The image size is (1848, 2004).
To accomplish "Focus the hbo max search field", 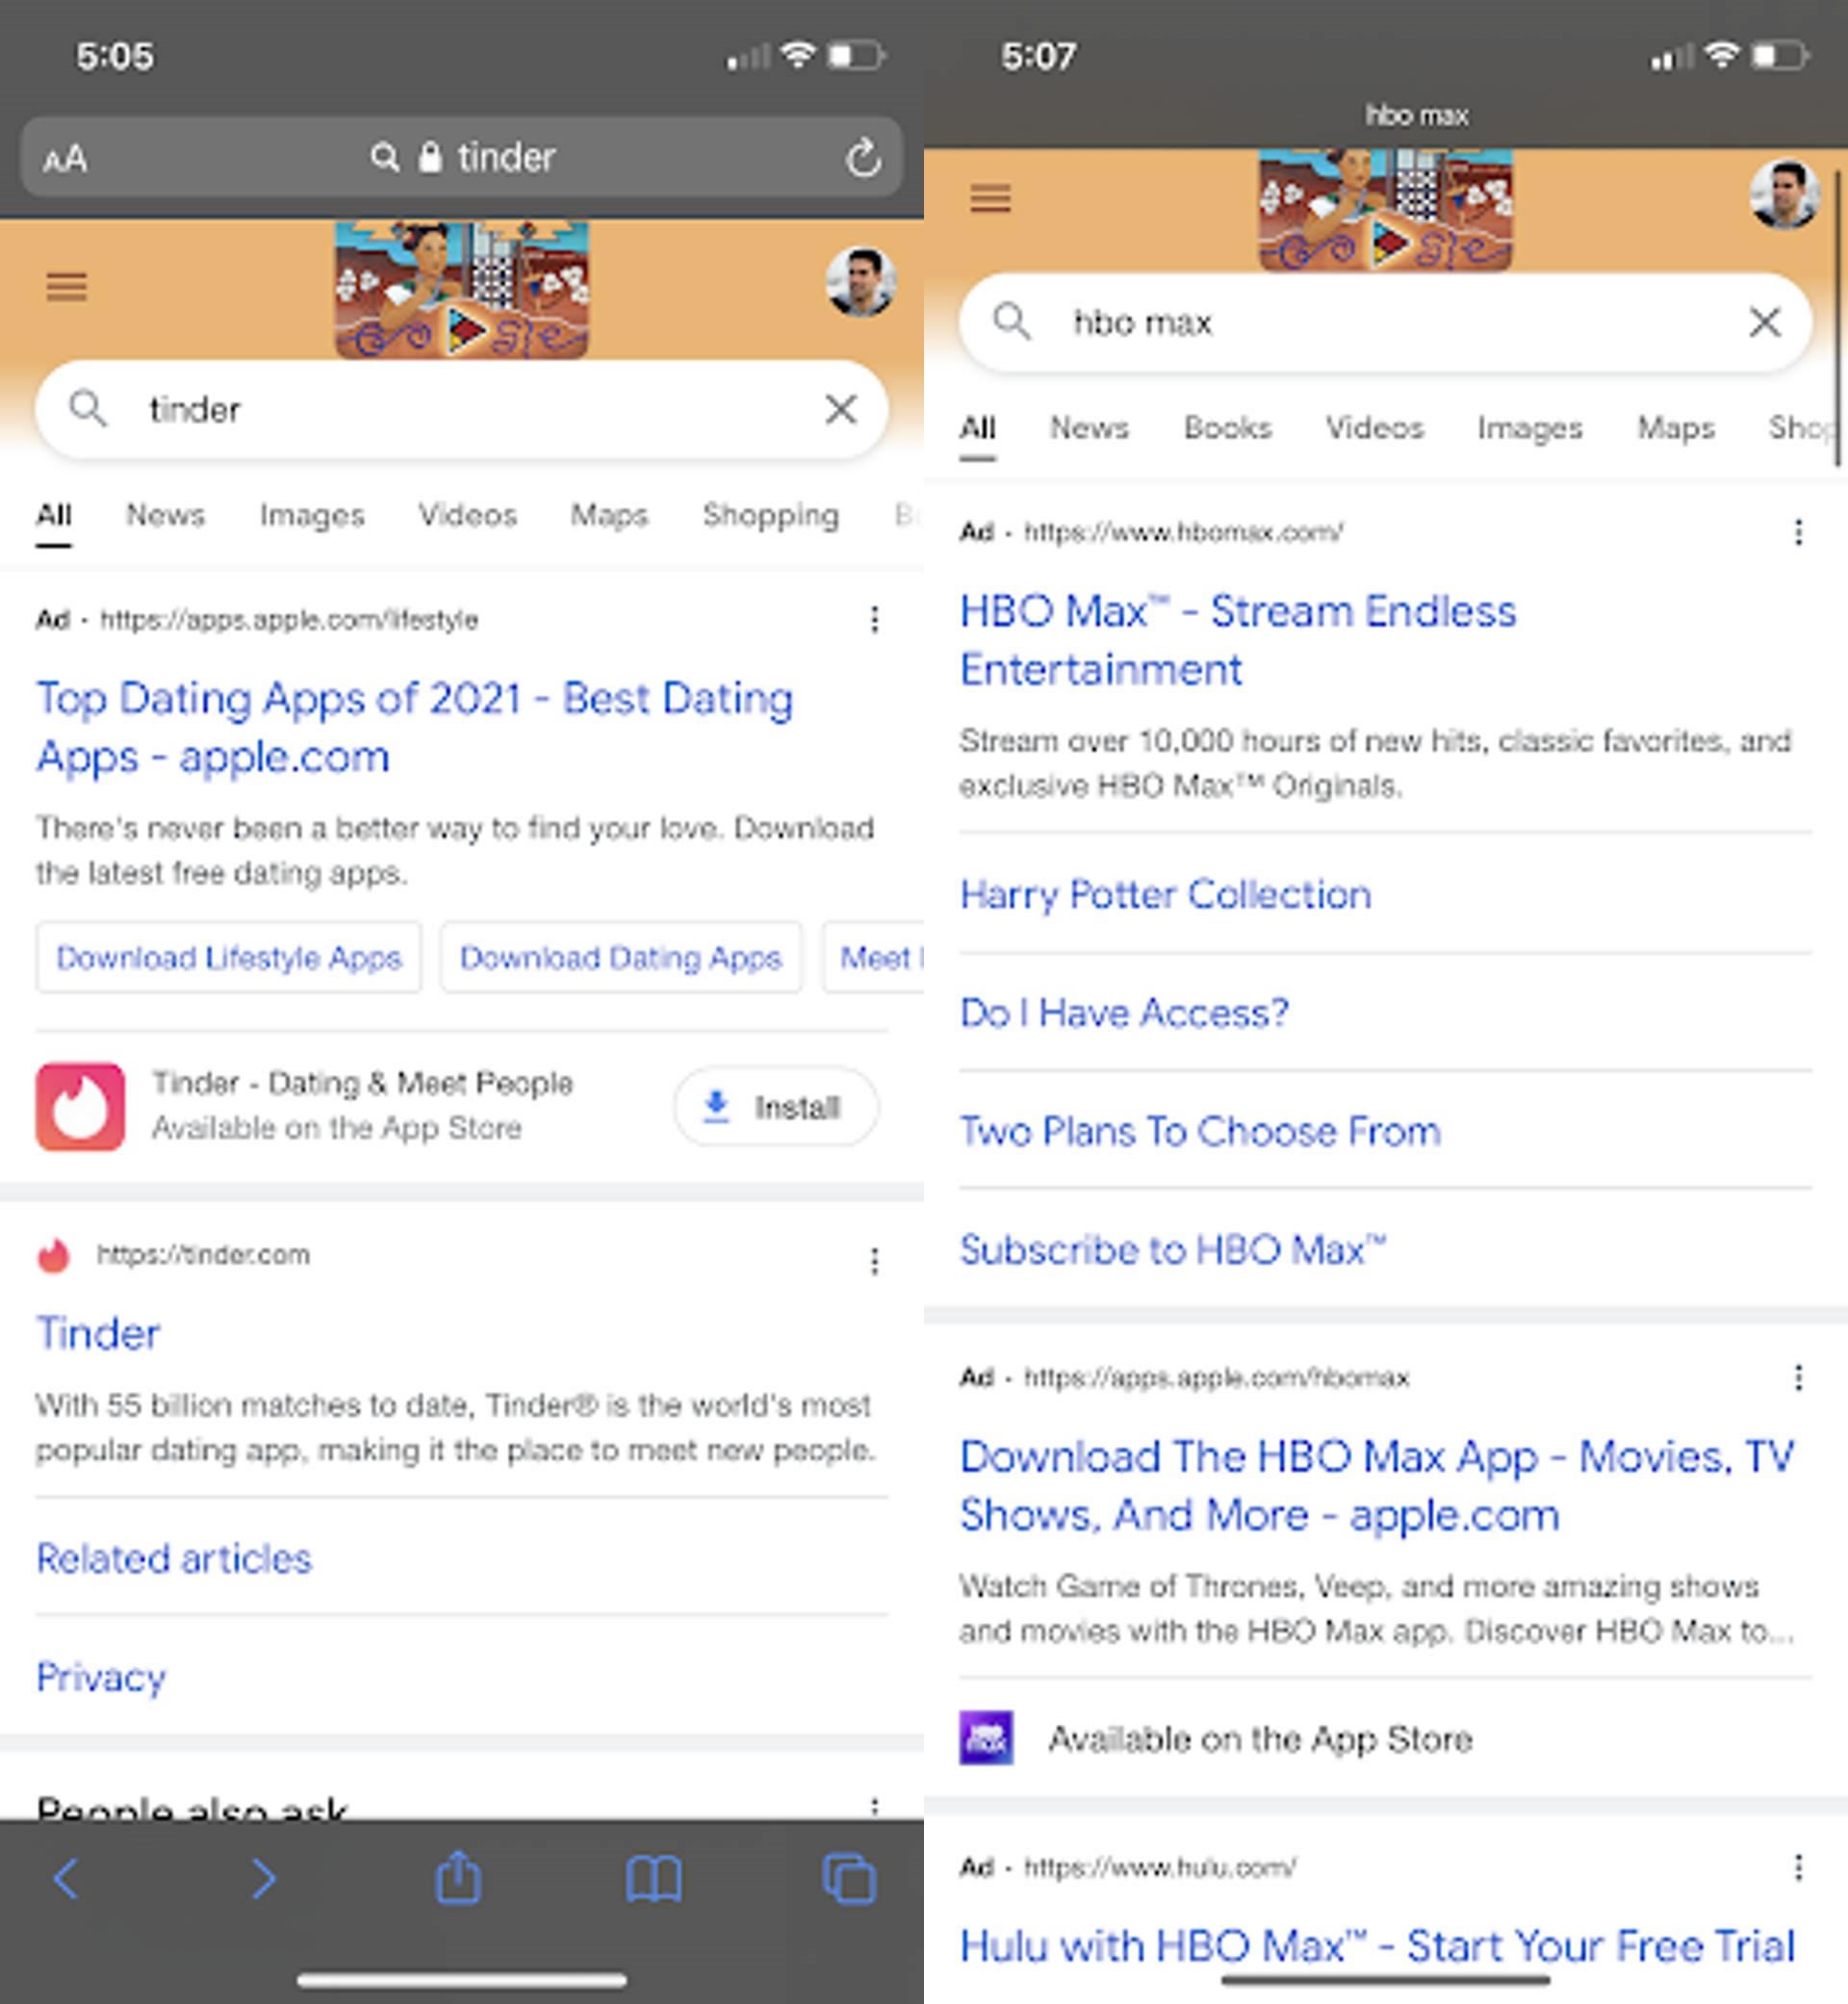I will pyautogui.click(x=1385, y=323).
